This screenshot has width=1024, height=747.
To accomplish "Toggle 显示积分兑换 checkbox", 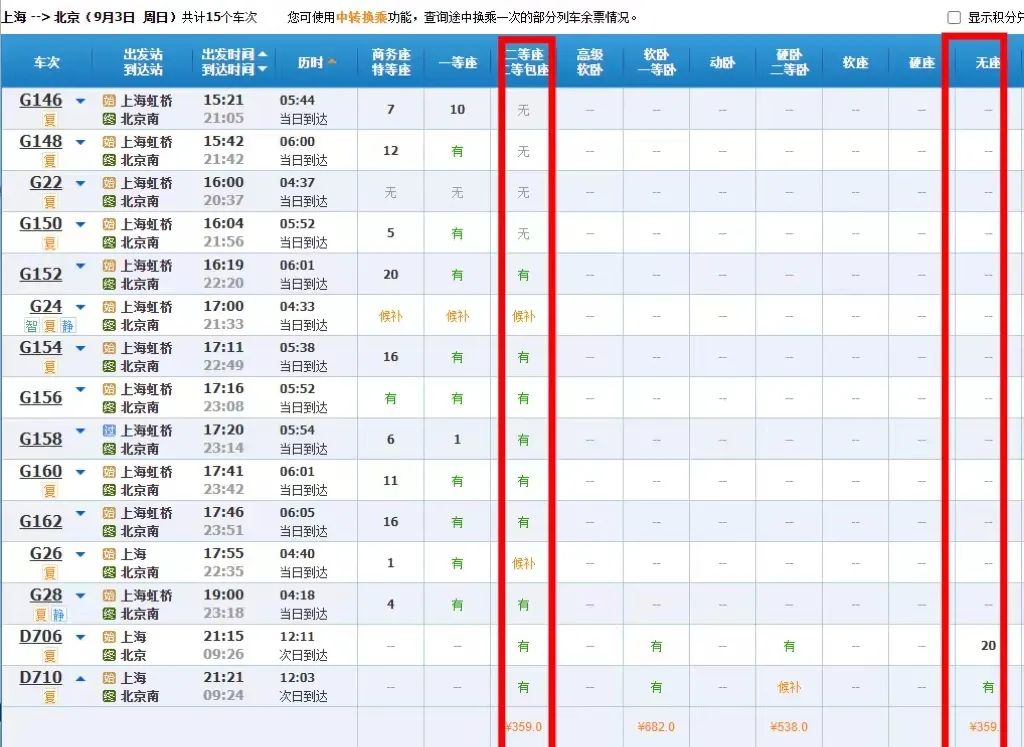I will pyautogui.click(x=954, y=18).
